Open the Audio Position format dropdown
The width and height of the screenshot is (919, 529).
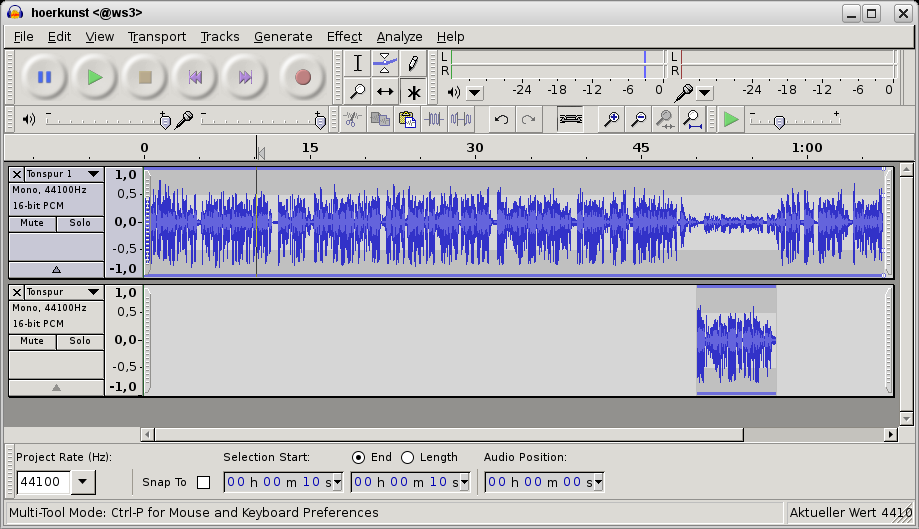(x=598, y=483)
